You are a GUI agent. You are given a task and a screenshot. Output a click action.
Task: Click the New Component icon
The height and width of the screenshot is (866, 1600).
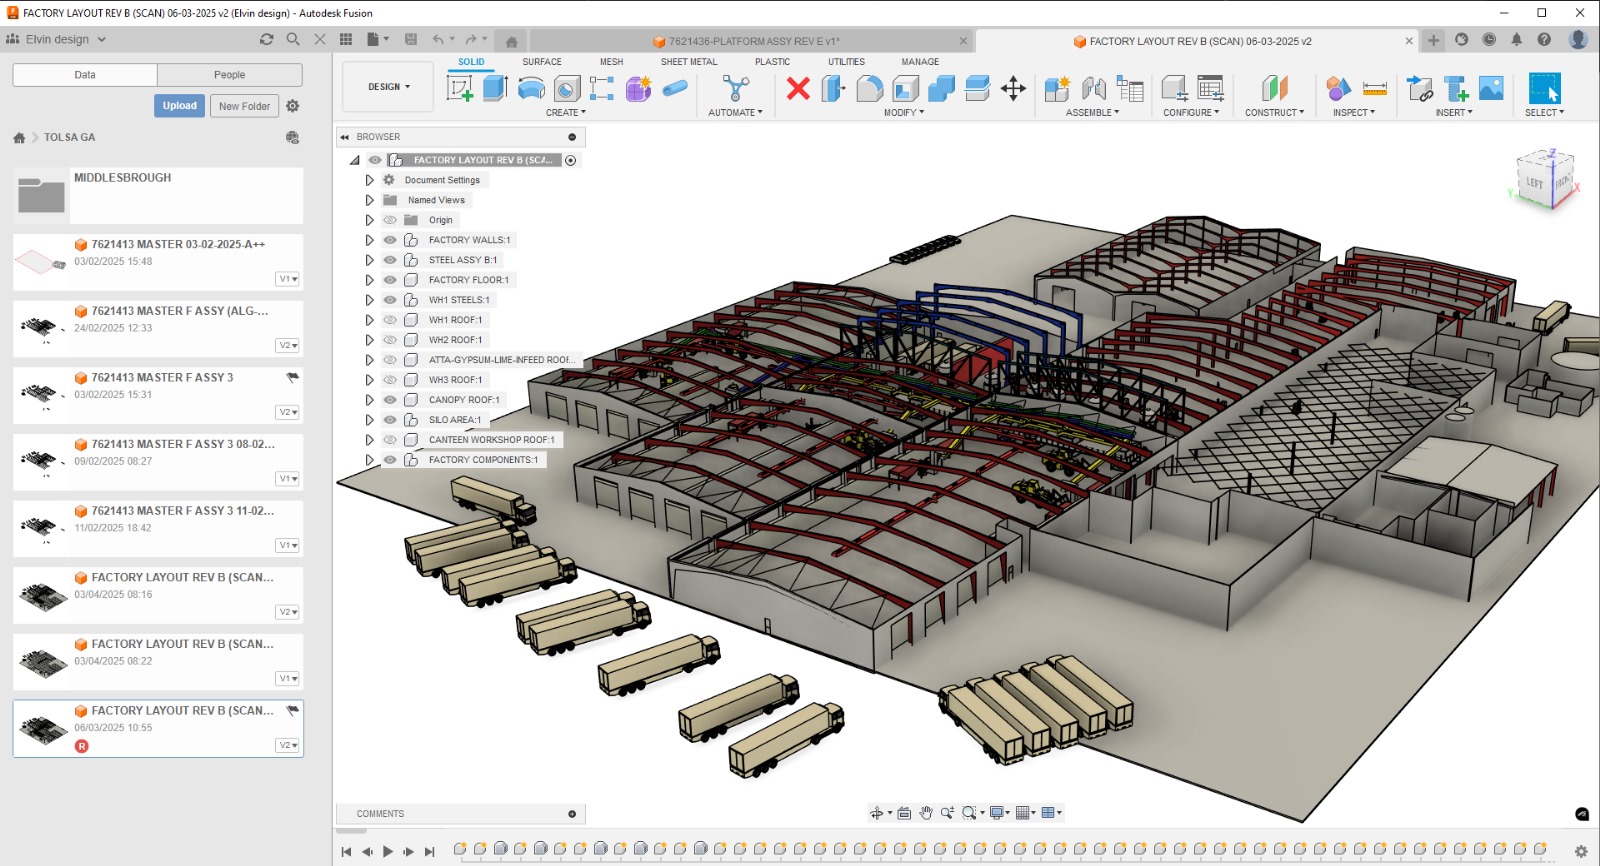pos(1057,88)
